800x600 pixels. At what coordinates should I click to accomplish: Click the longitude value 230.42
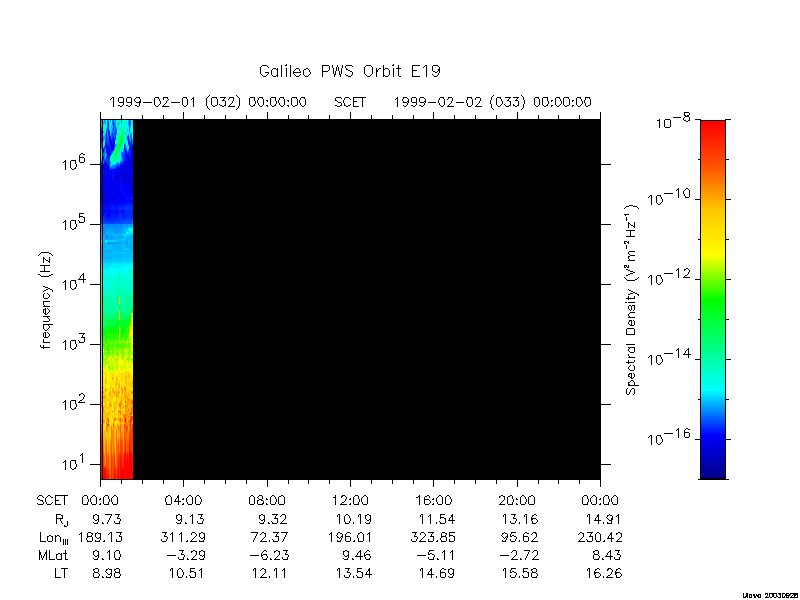pos(600,537)
